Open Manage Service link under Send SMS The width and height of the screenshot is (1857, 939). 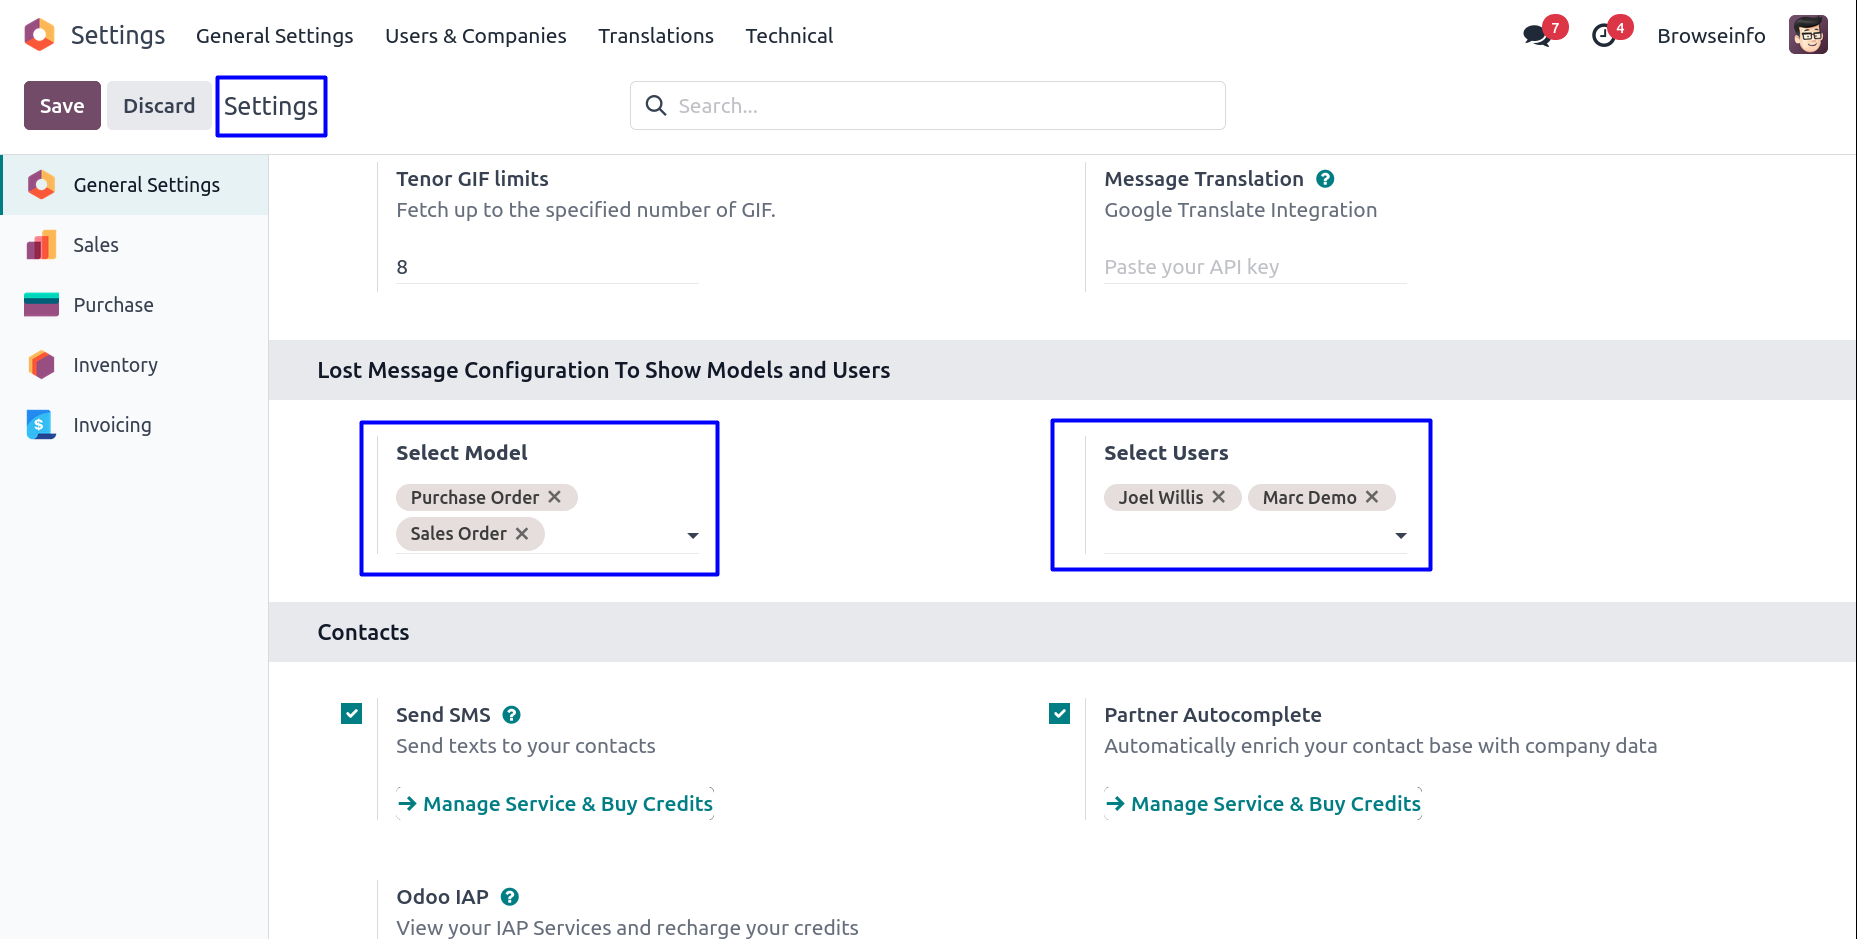[x=556, y=804]
